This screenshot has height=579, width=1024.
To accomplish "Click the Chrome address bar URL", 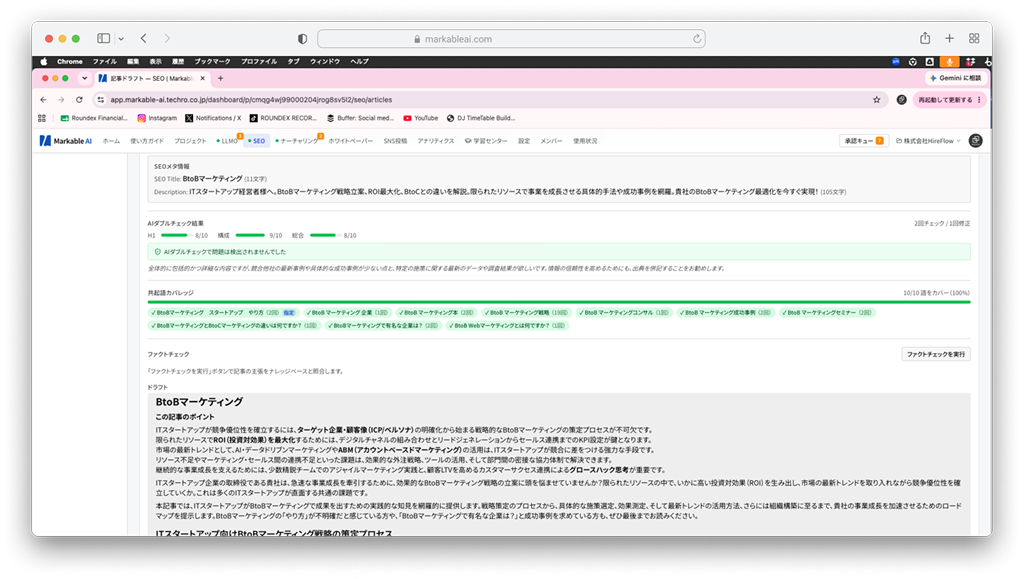I will click(x=251, y=100).
